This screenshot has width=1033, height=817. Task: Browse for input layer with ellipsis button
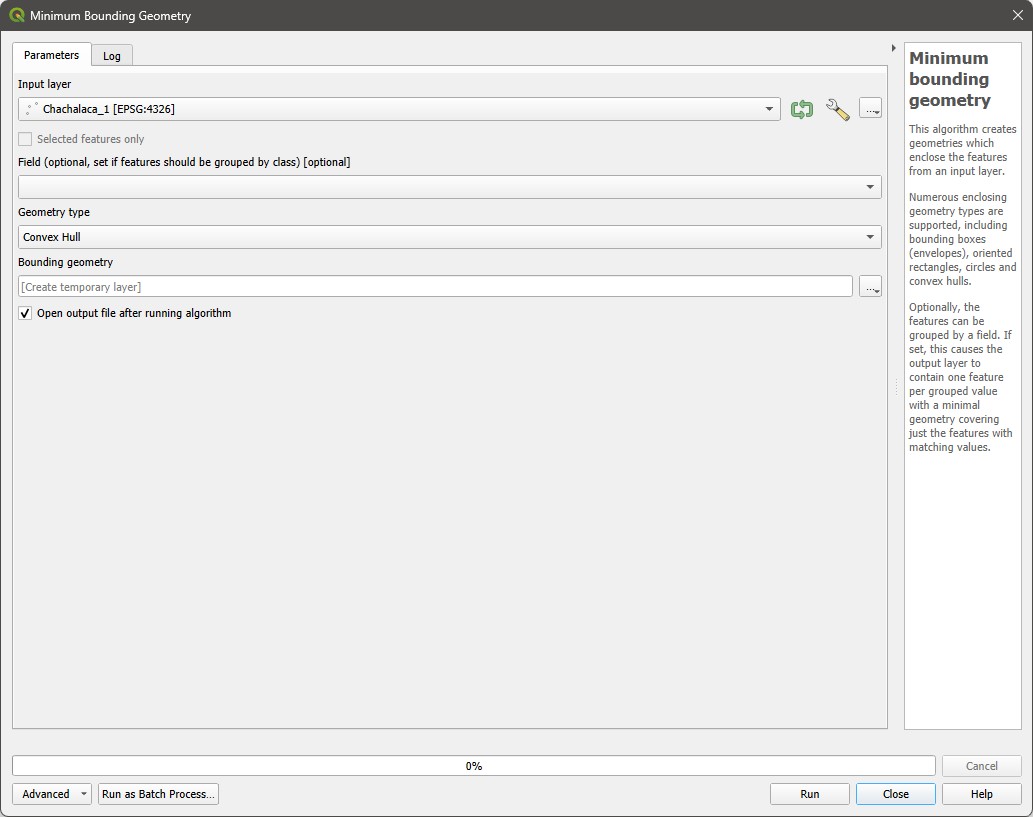(x=870, y=109)
